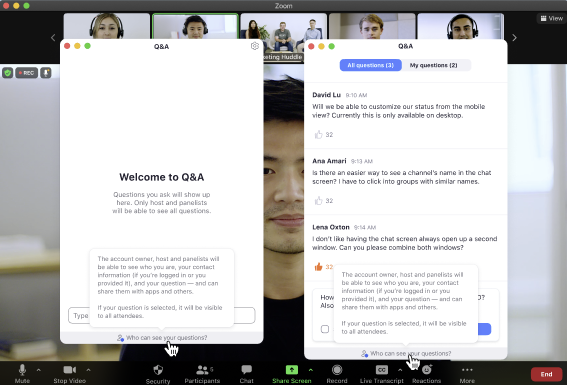Show next participants in gallery strip
The height and width of the screenshot is (385, 567).
point(514,38)
